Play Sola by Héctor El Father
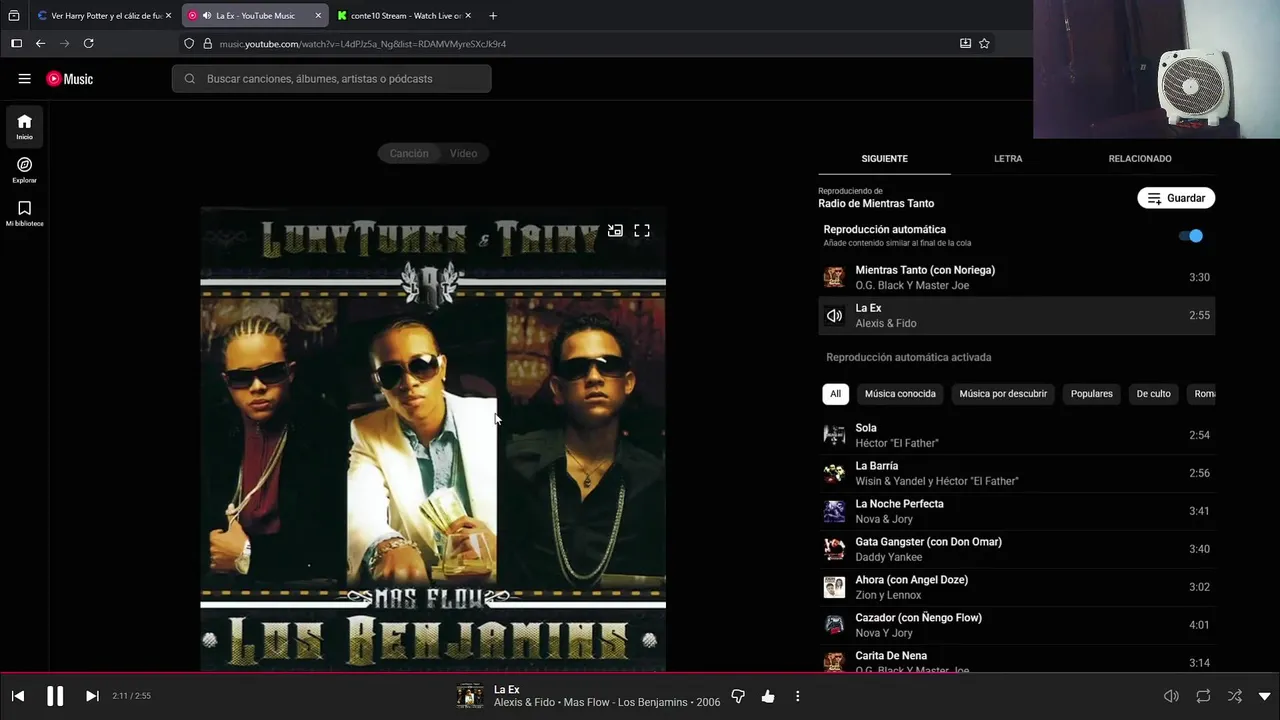 pos(1017,435)
